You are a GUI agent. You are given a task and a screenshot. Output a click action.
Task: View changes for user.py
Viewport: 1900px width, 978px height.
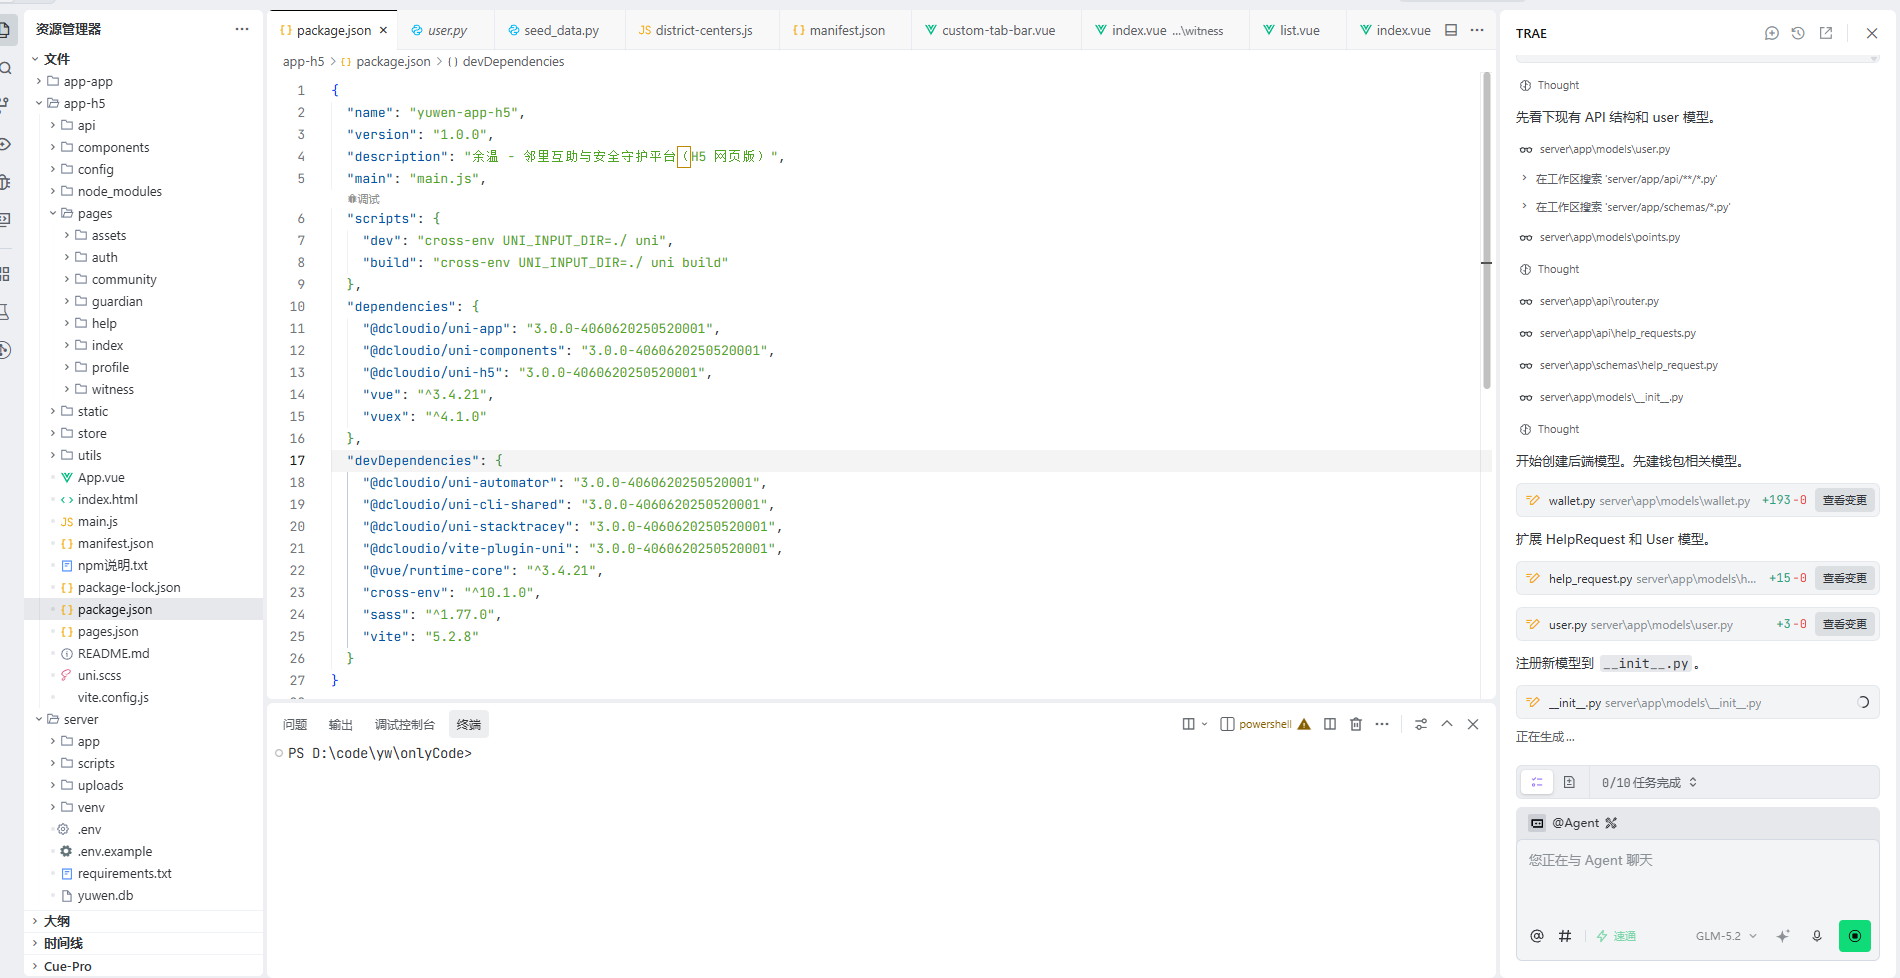[x=1844, y=624]
